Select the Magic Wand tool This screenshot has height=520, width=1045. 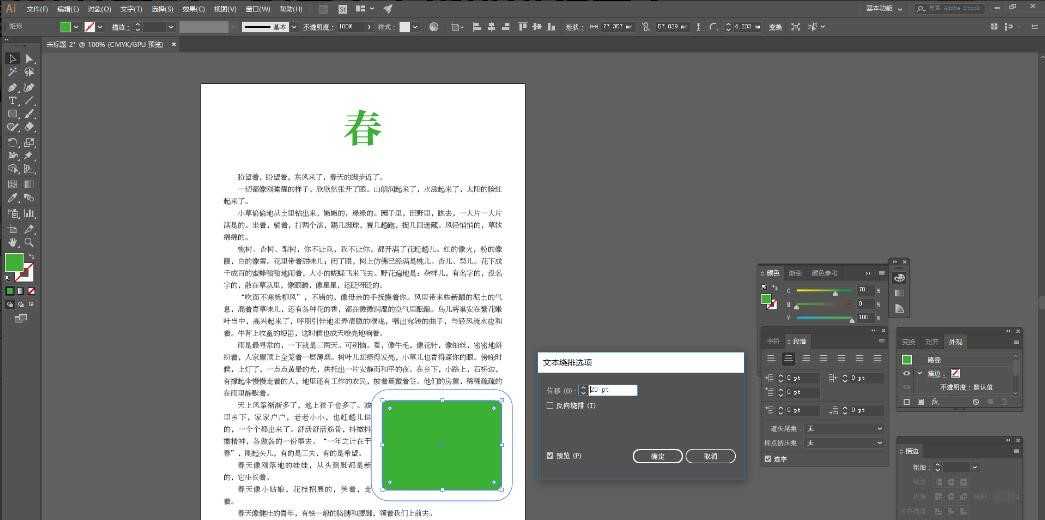point(12,73)
